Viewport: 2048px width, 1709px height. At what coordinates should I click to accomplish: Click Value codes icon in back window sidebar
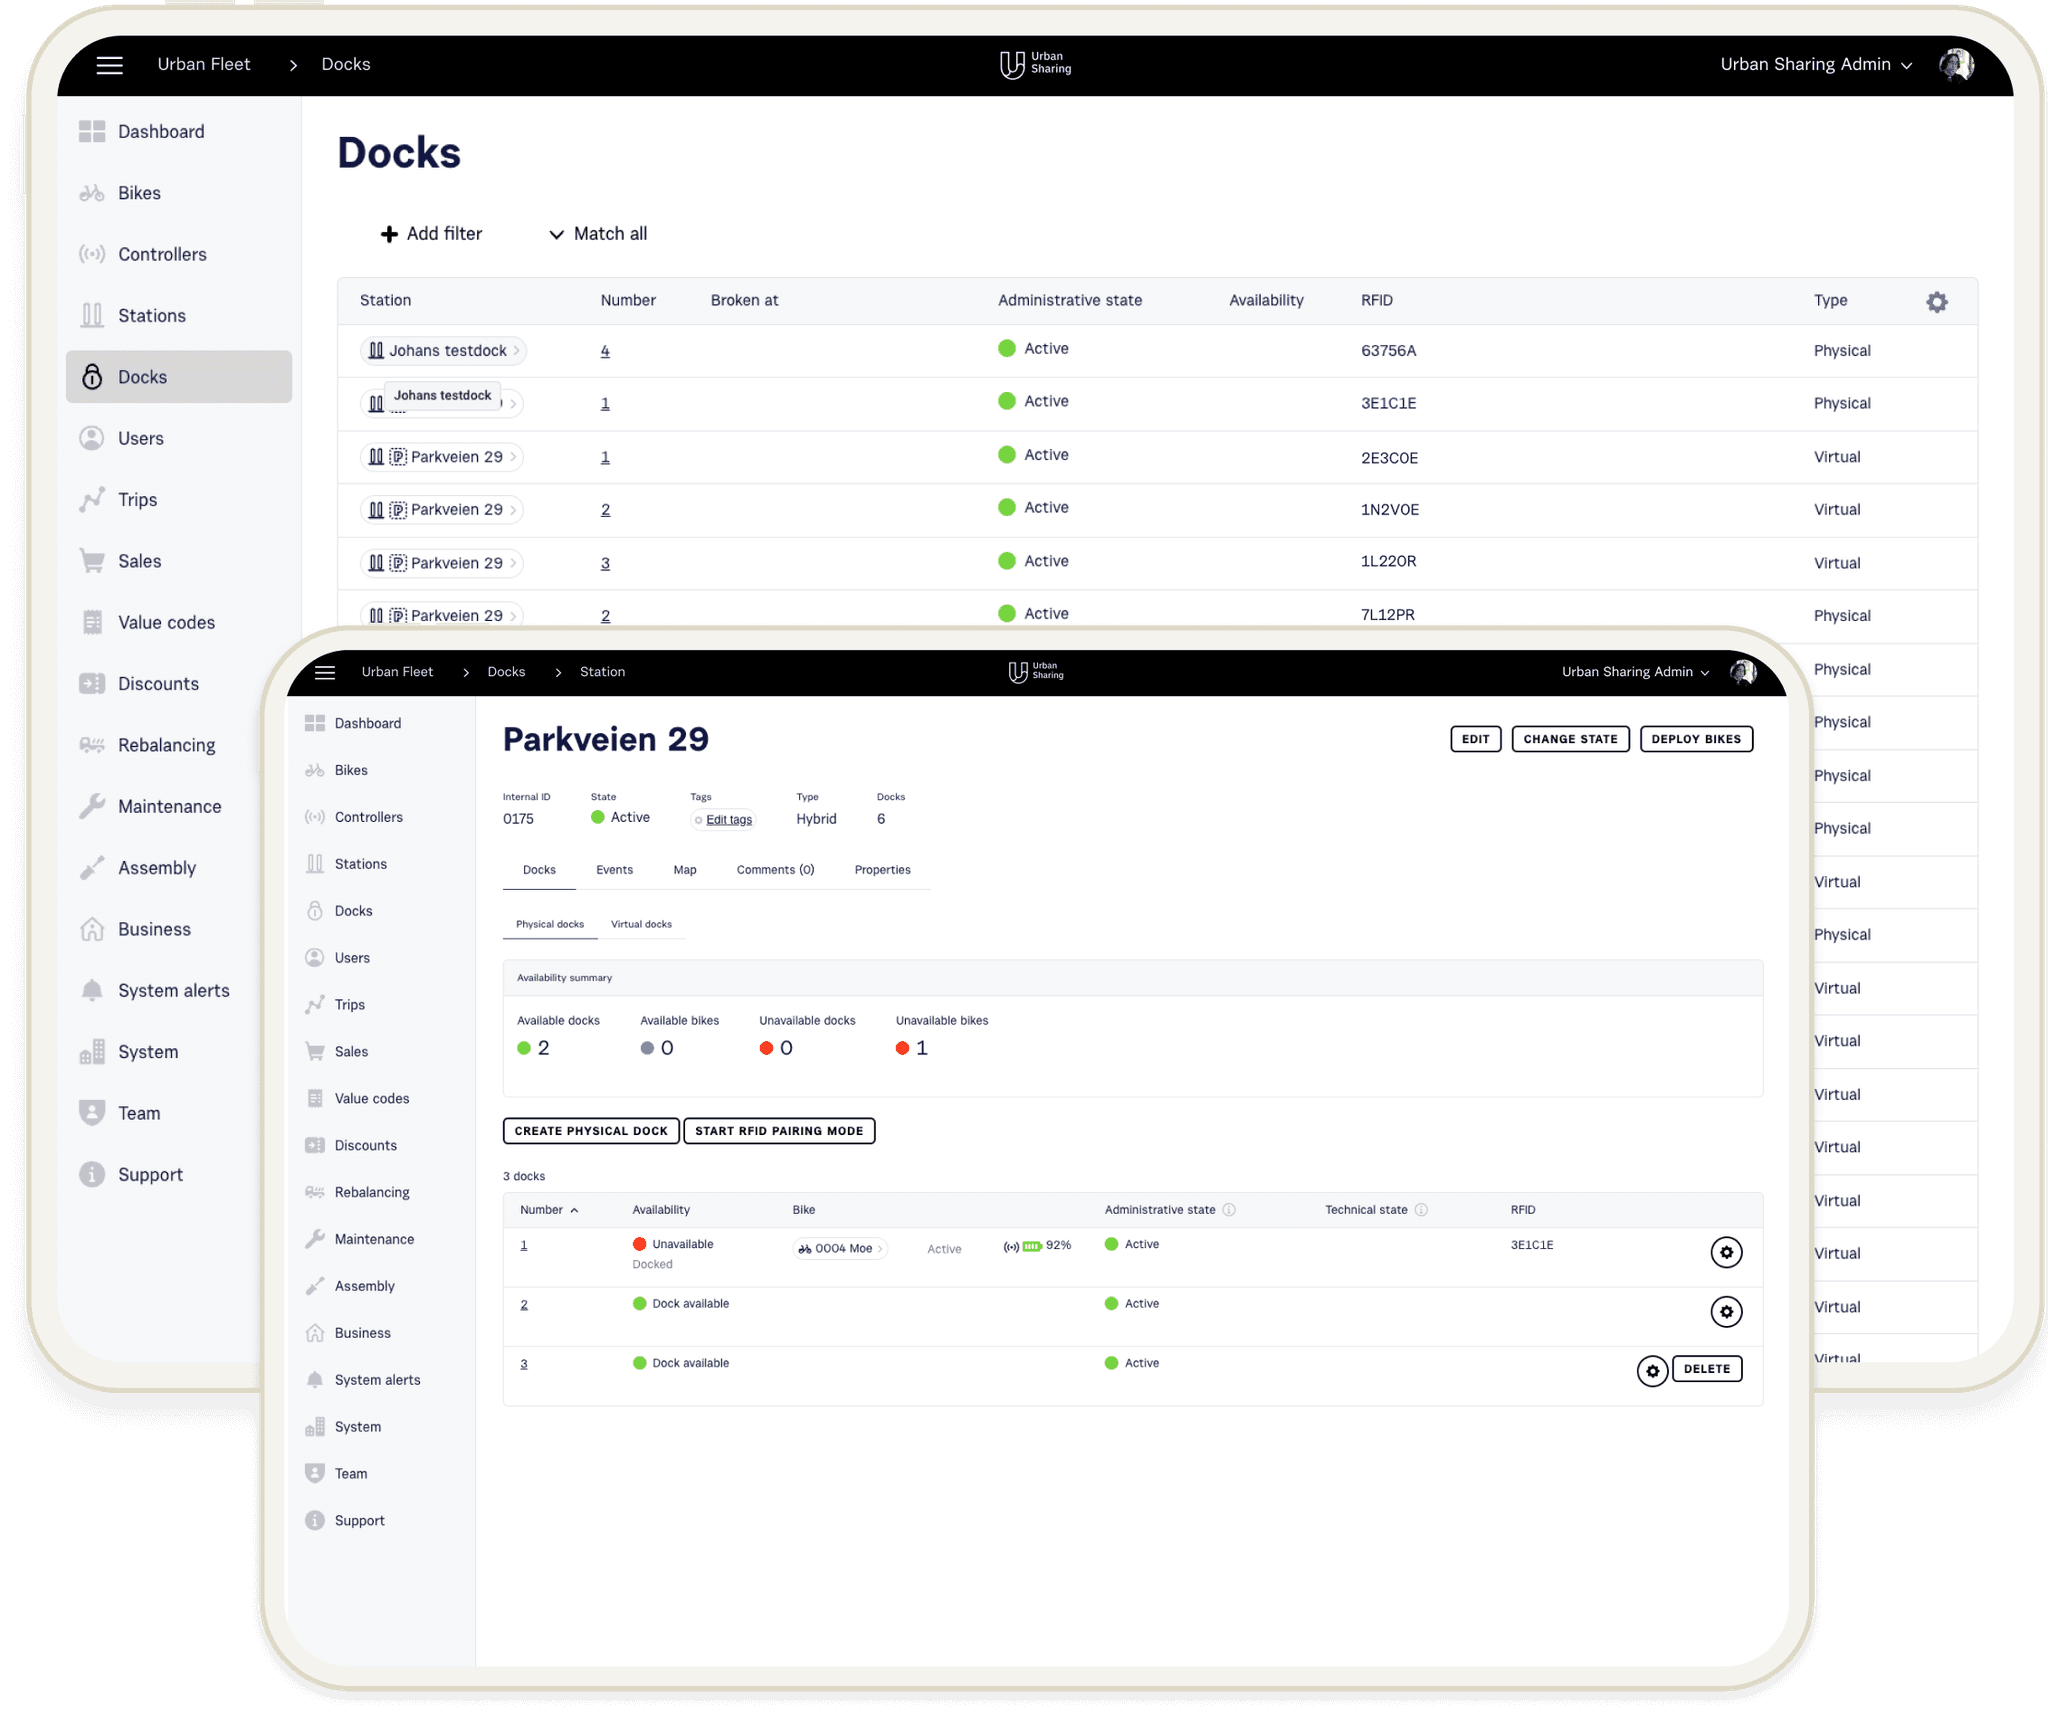[x=92, y=622]
